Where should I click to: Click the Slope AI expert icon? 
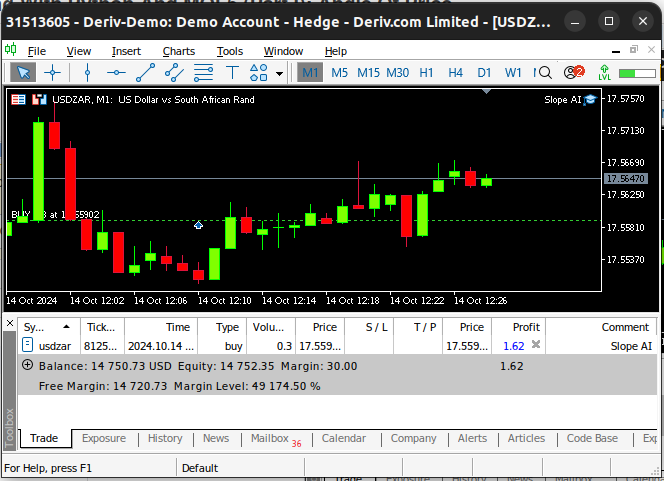pyautogui.click(x=589, y=100)
